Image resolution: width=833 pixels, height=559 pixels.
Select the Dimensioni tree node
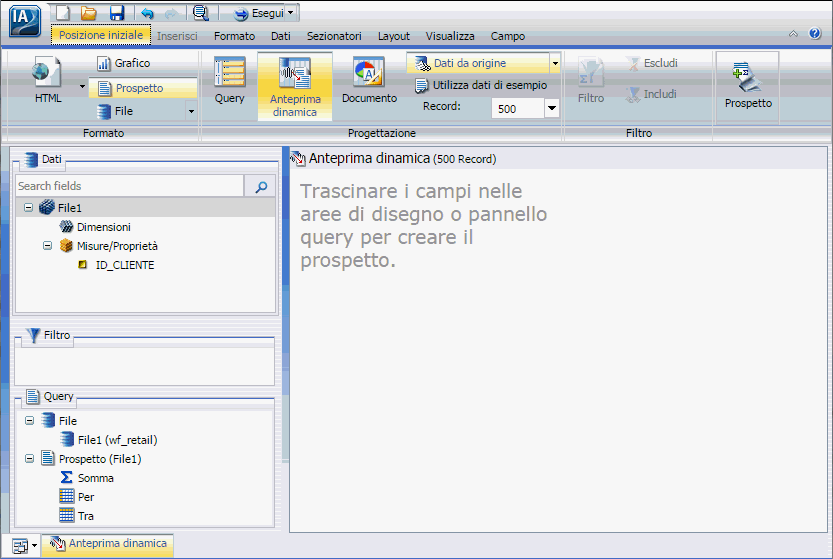coord(104,227)
